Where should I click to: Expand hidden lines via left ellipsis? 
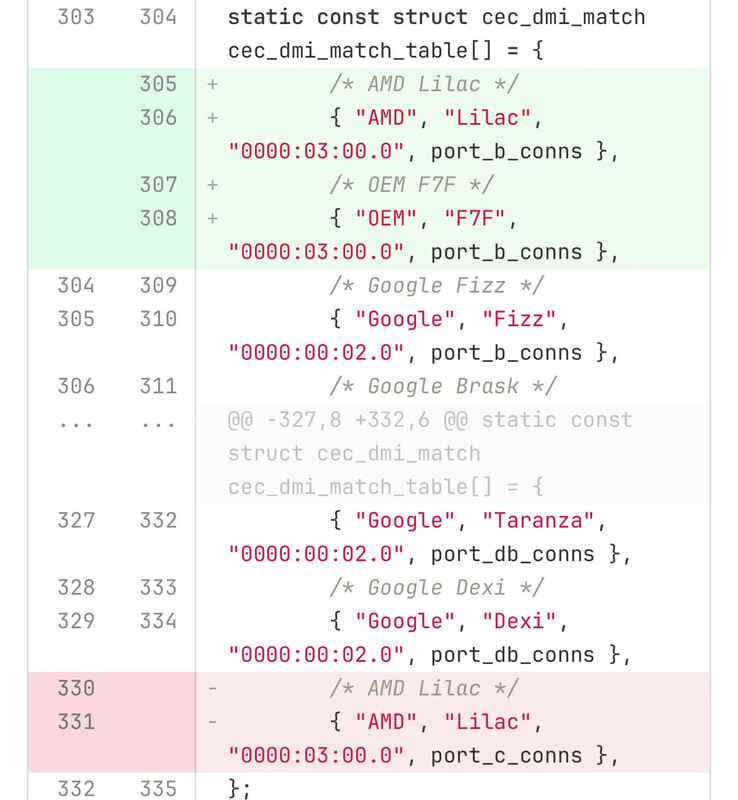(76, 423)
